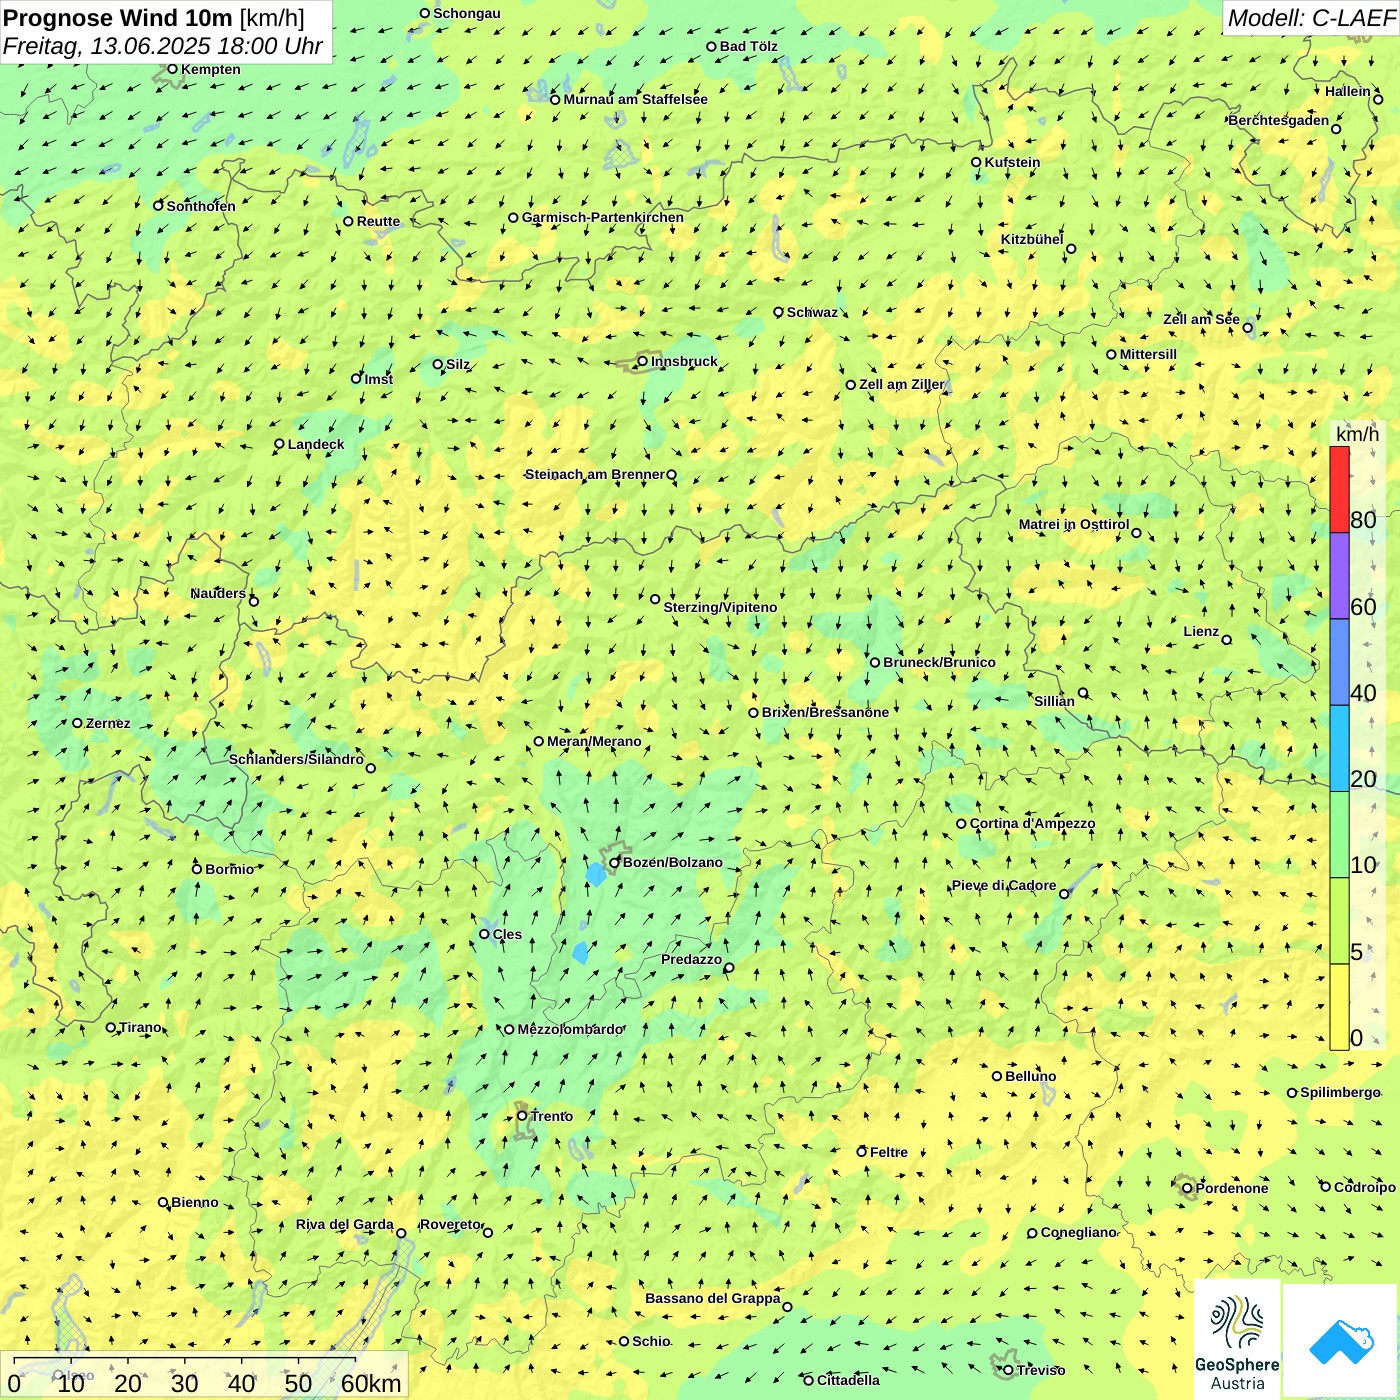The image size is (1400, 1400).
Task: Click the Meran/Merano city label
Action: pyautogui.click(x=594, y=741)
